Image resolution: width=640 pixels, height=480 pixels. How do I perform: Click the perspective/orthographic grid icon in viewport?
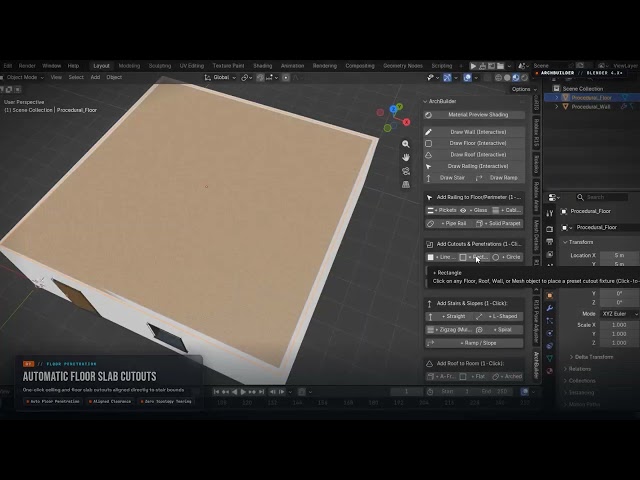(406, 184)
